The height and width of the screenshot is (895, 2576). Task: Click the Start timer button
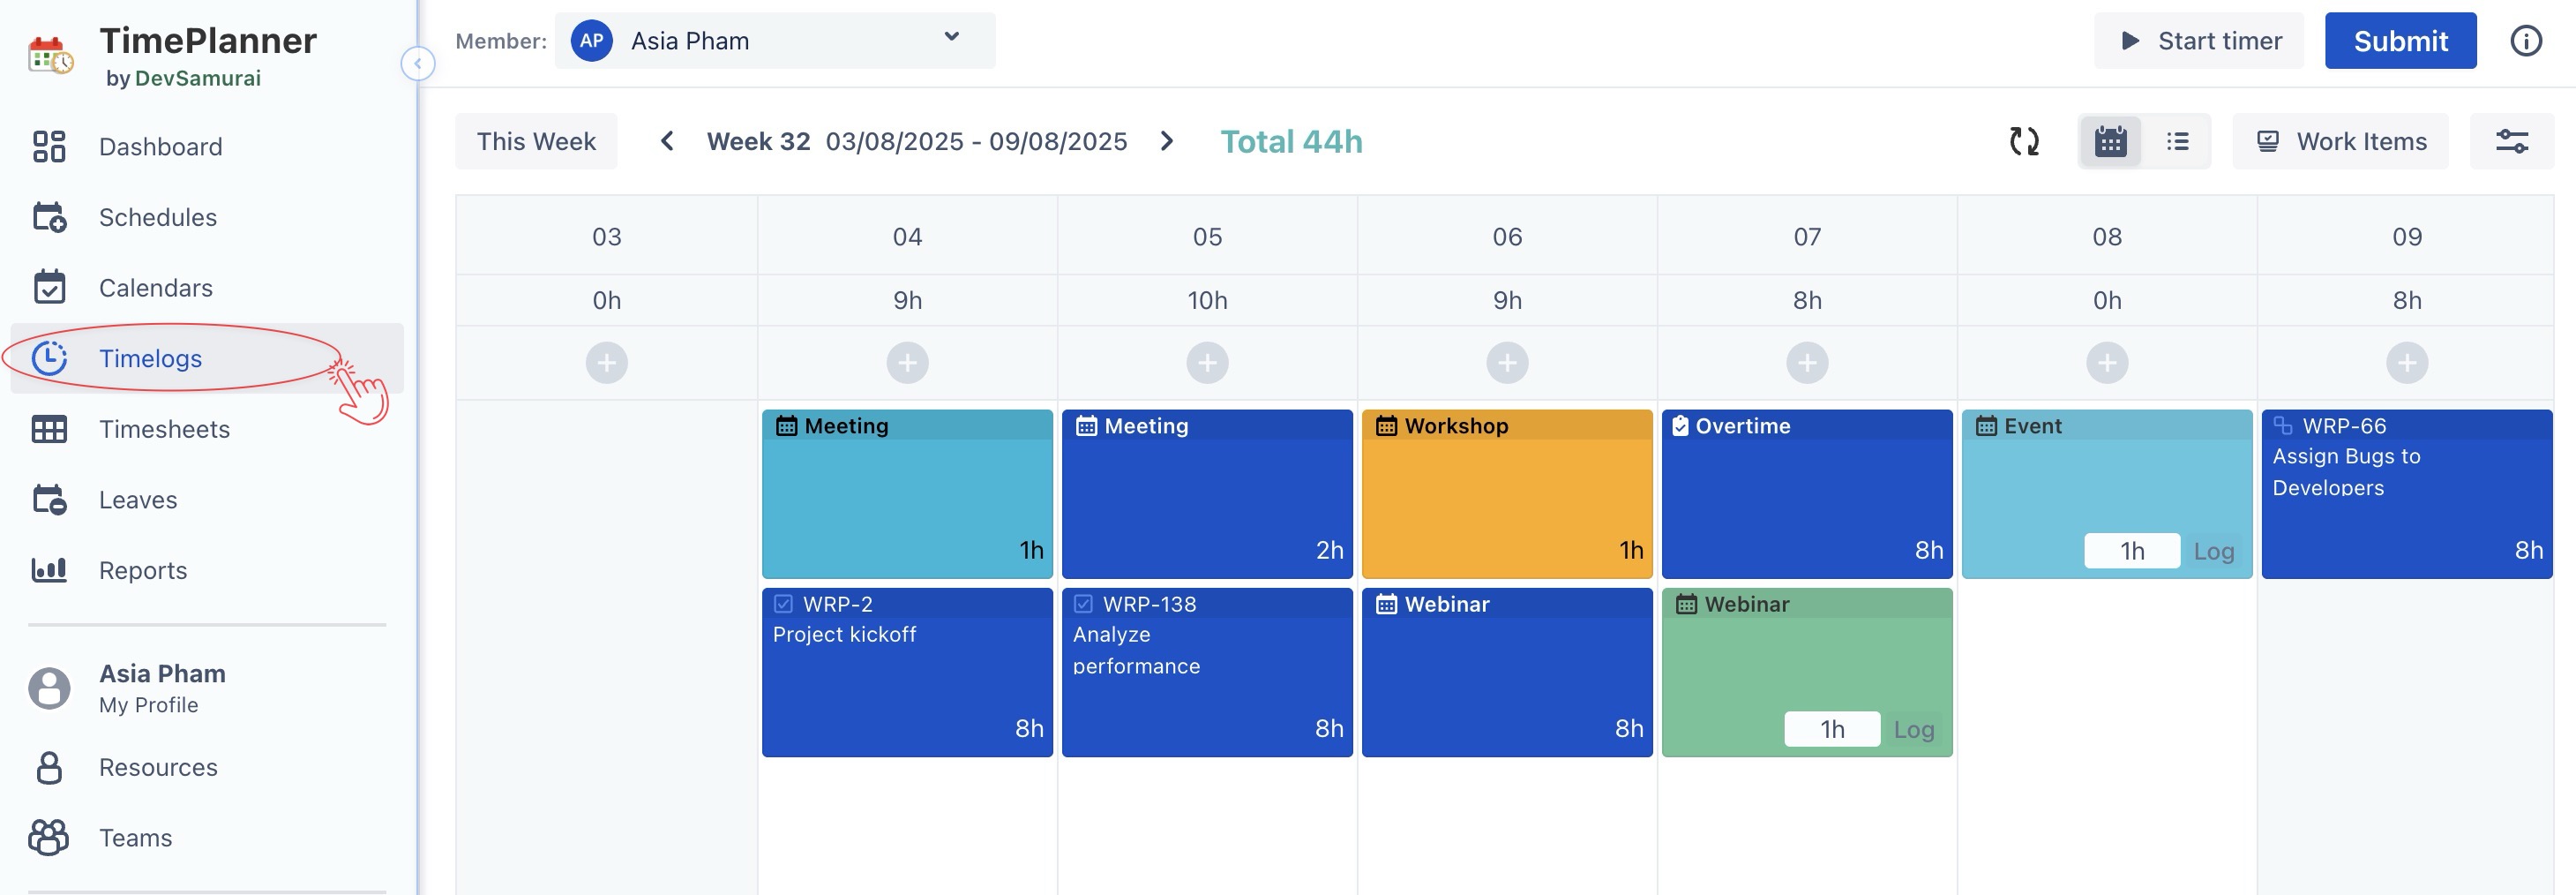(2198, 41)
